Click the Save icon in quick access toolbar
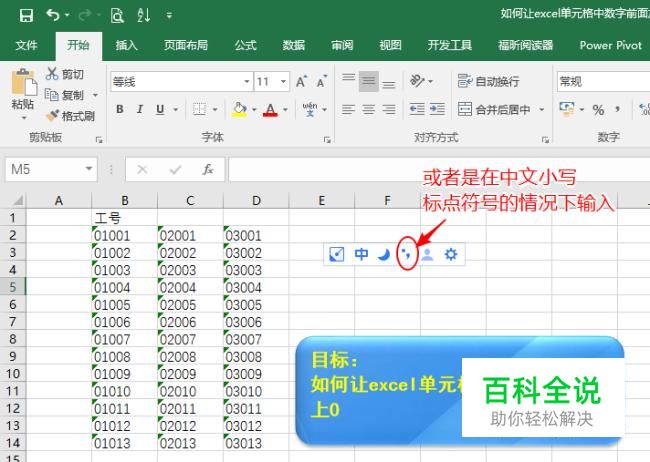This screenshot has width=650, height=462. pyautogui.click(x=27, y=16)
